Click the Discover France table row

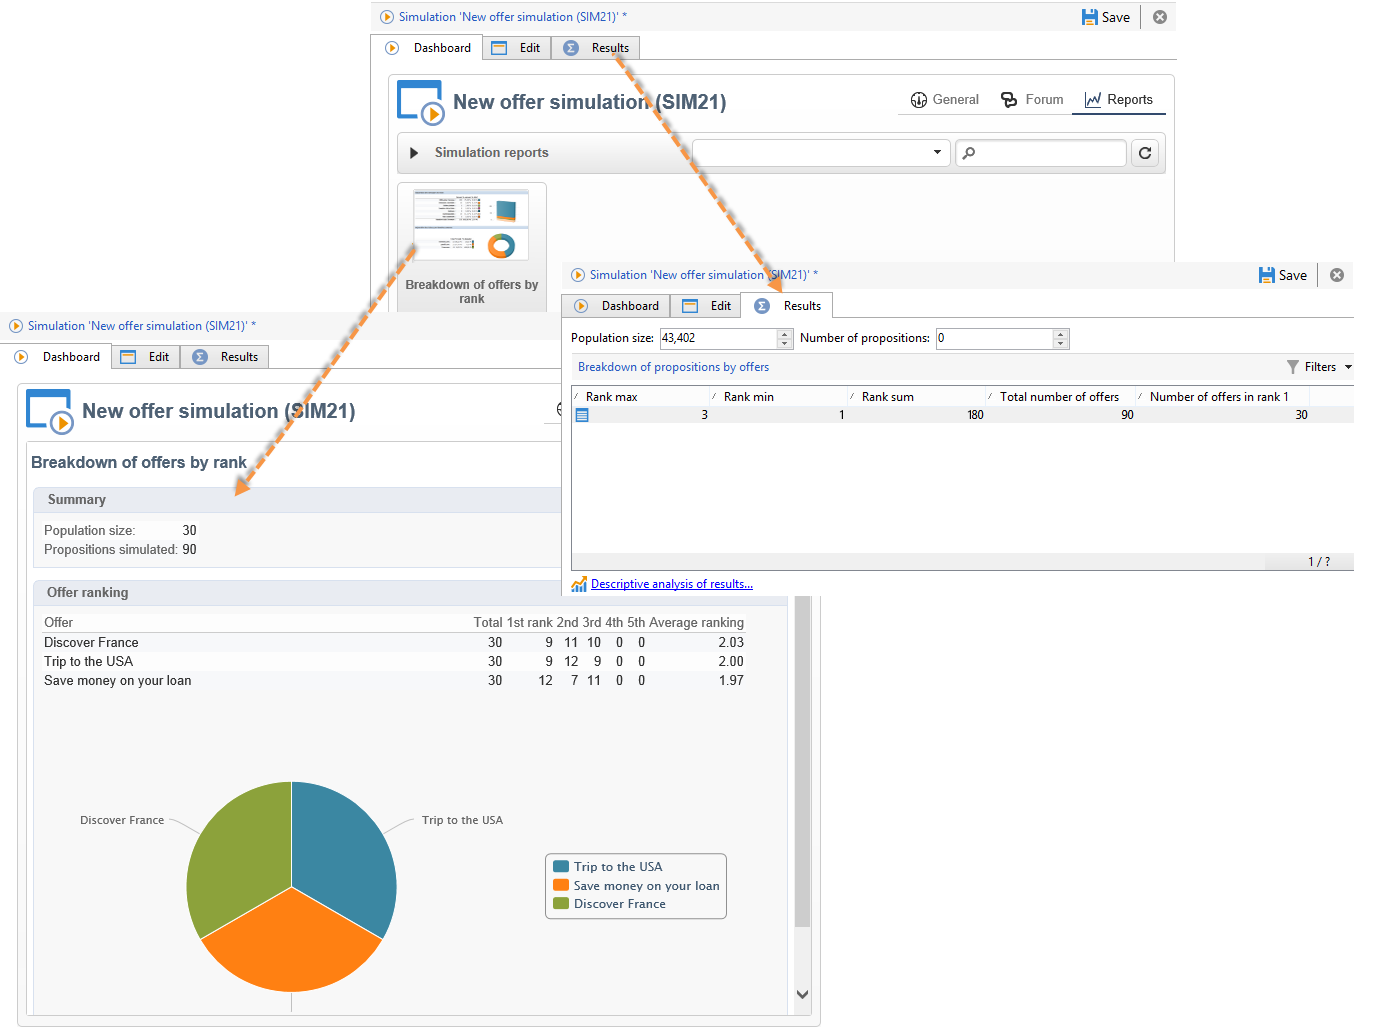(x=394, y=643)
